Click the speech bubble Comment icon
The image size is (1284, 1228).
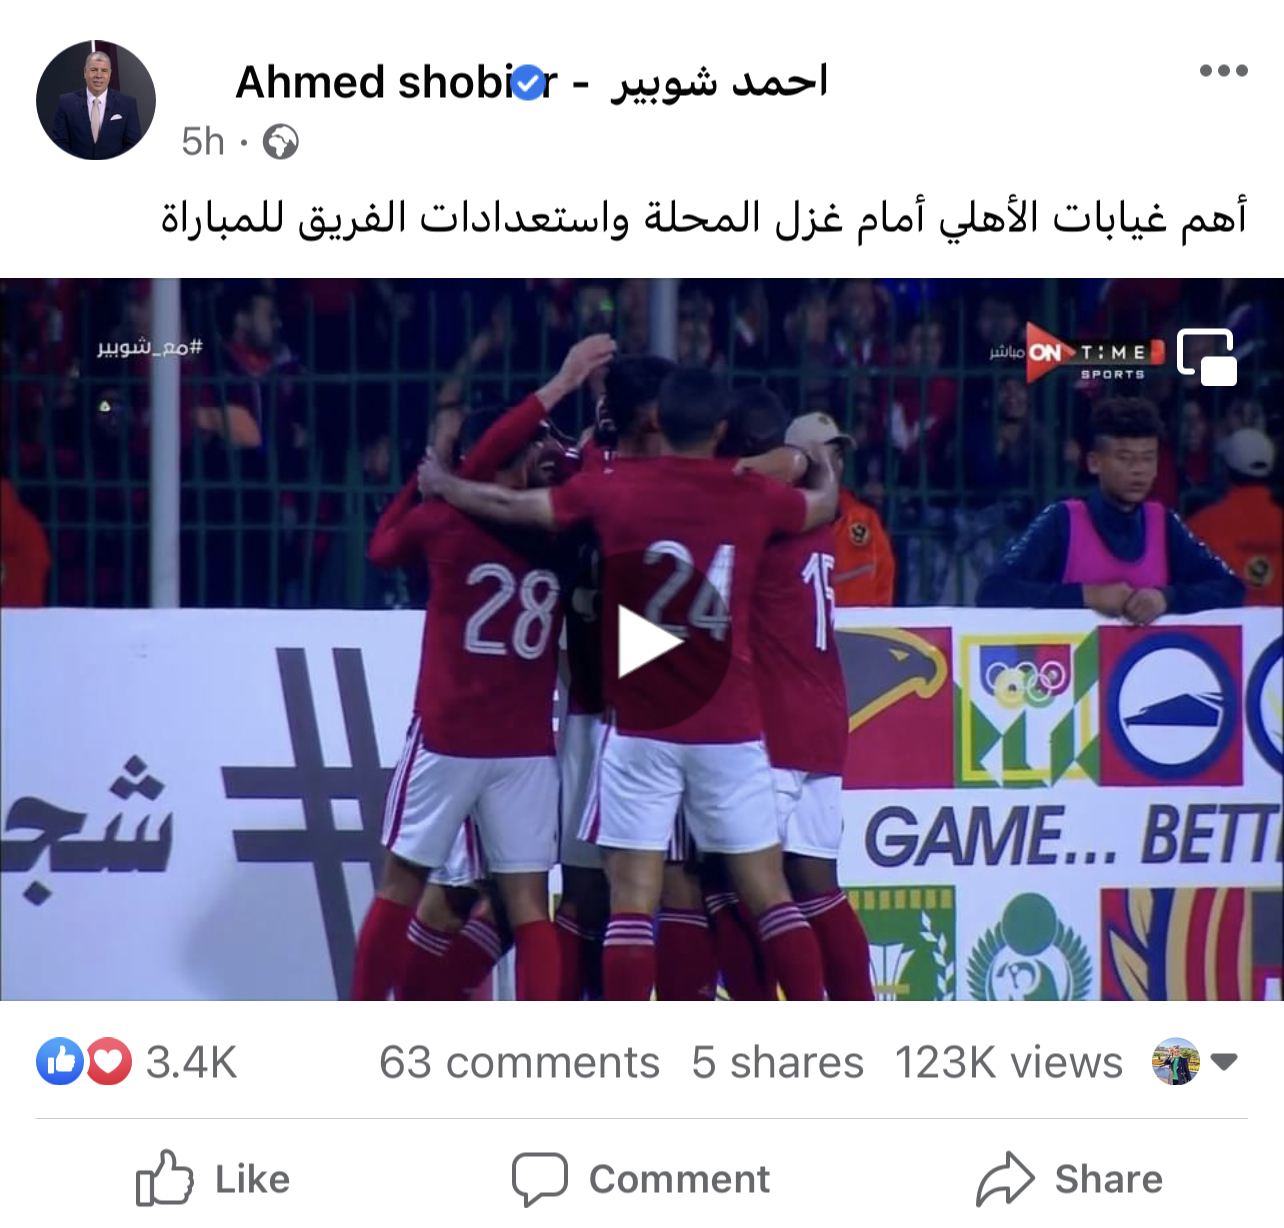[x=540, y=1179]
